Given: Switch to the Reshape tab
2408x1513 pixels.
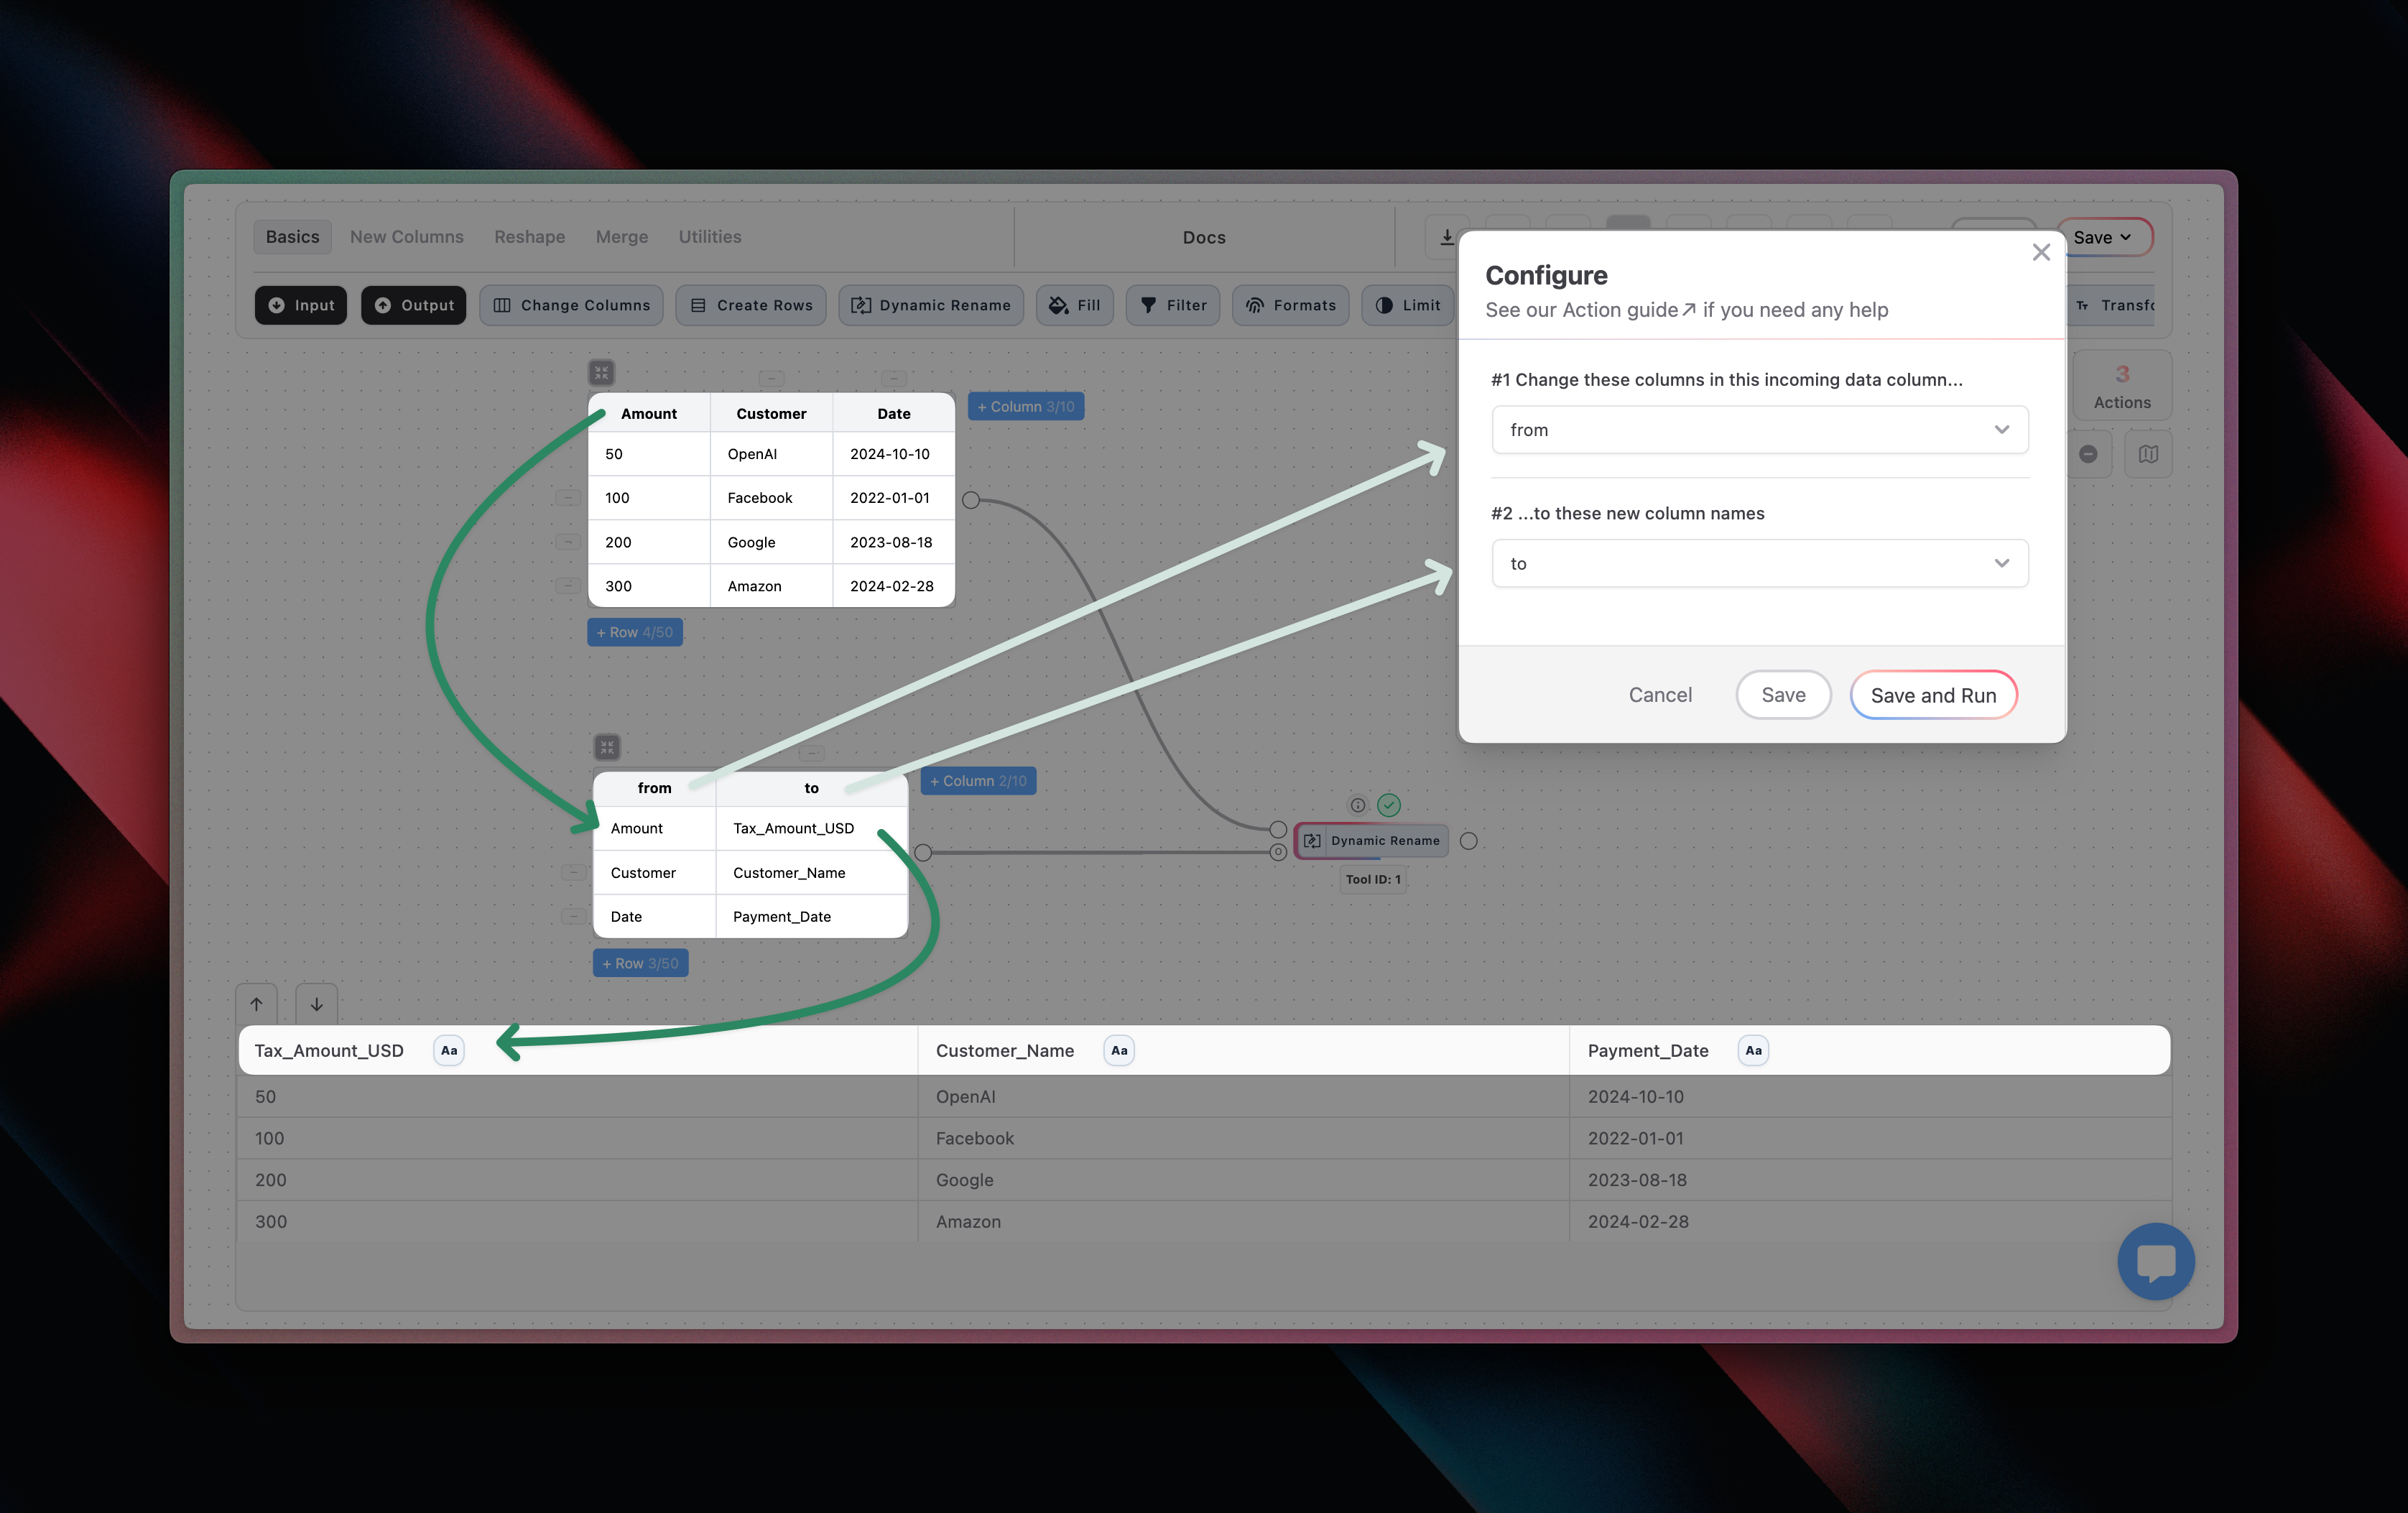Looking at the screenshot, I should pyautogui.click(x=529, y=237).
